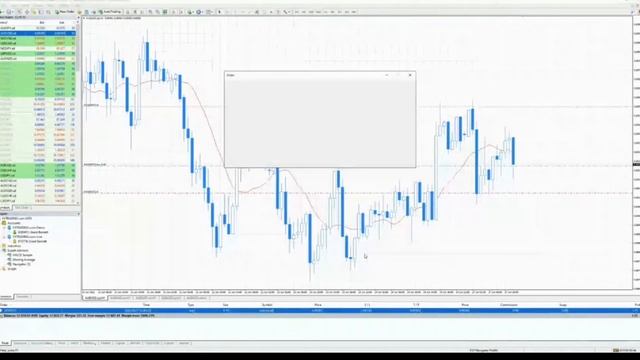Select the Common tab in Navigator

click(6, 297)
